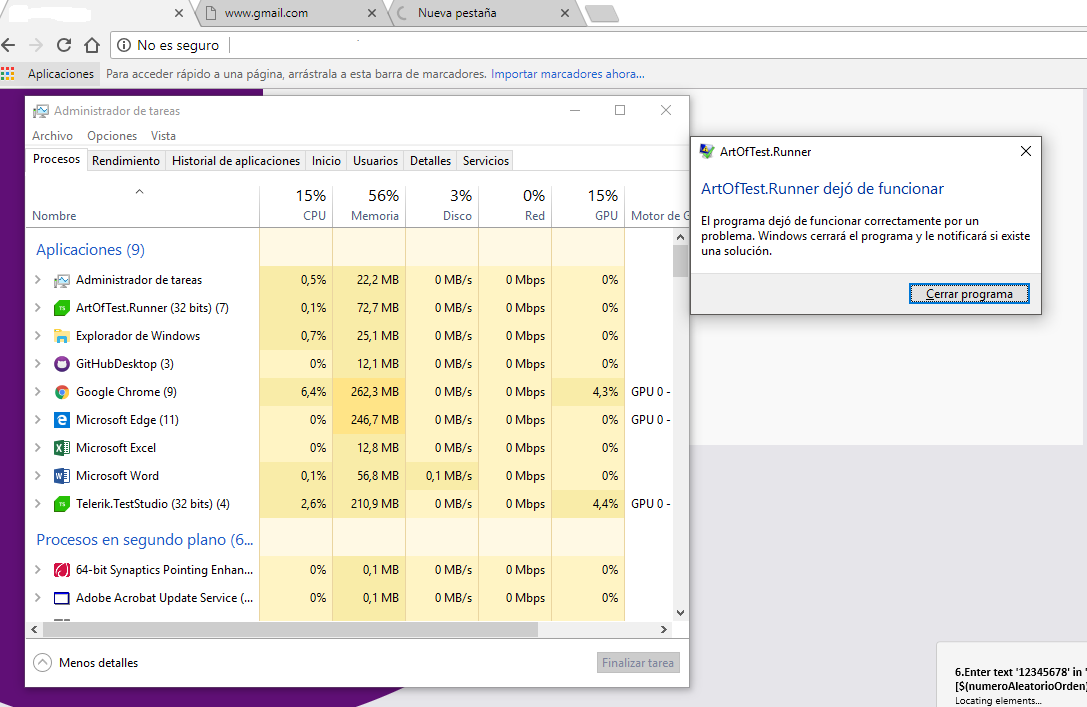The width and height of the screenshot is (1087, 707).
Task: Click the Microsoft Edge process icon
Action: pos(62,420)
